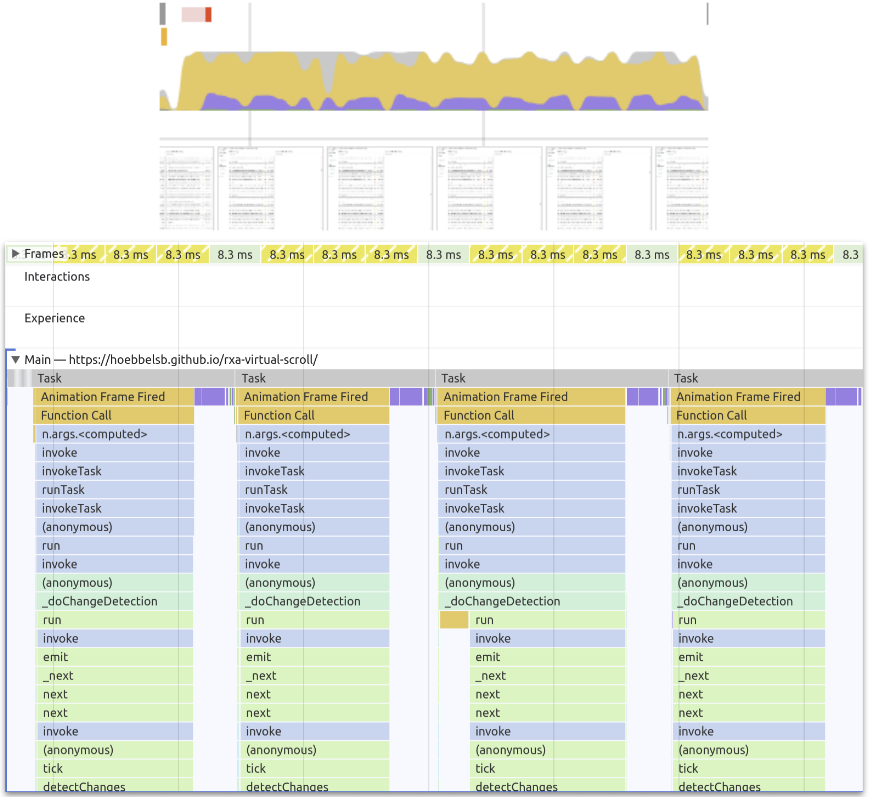Click the small yellow marker in overview
The image size is (869, 797).
[x=164, y=37]
